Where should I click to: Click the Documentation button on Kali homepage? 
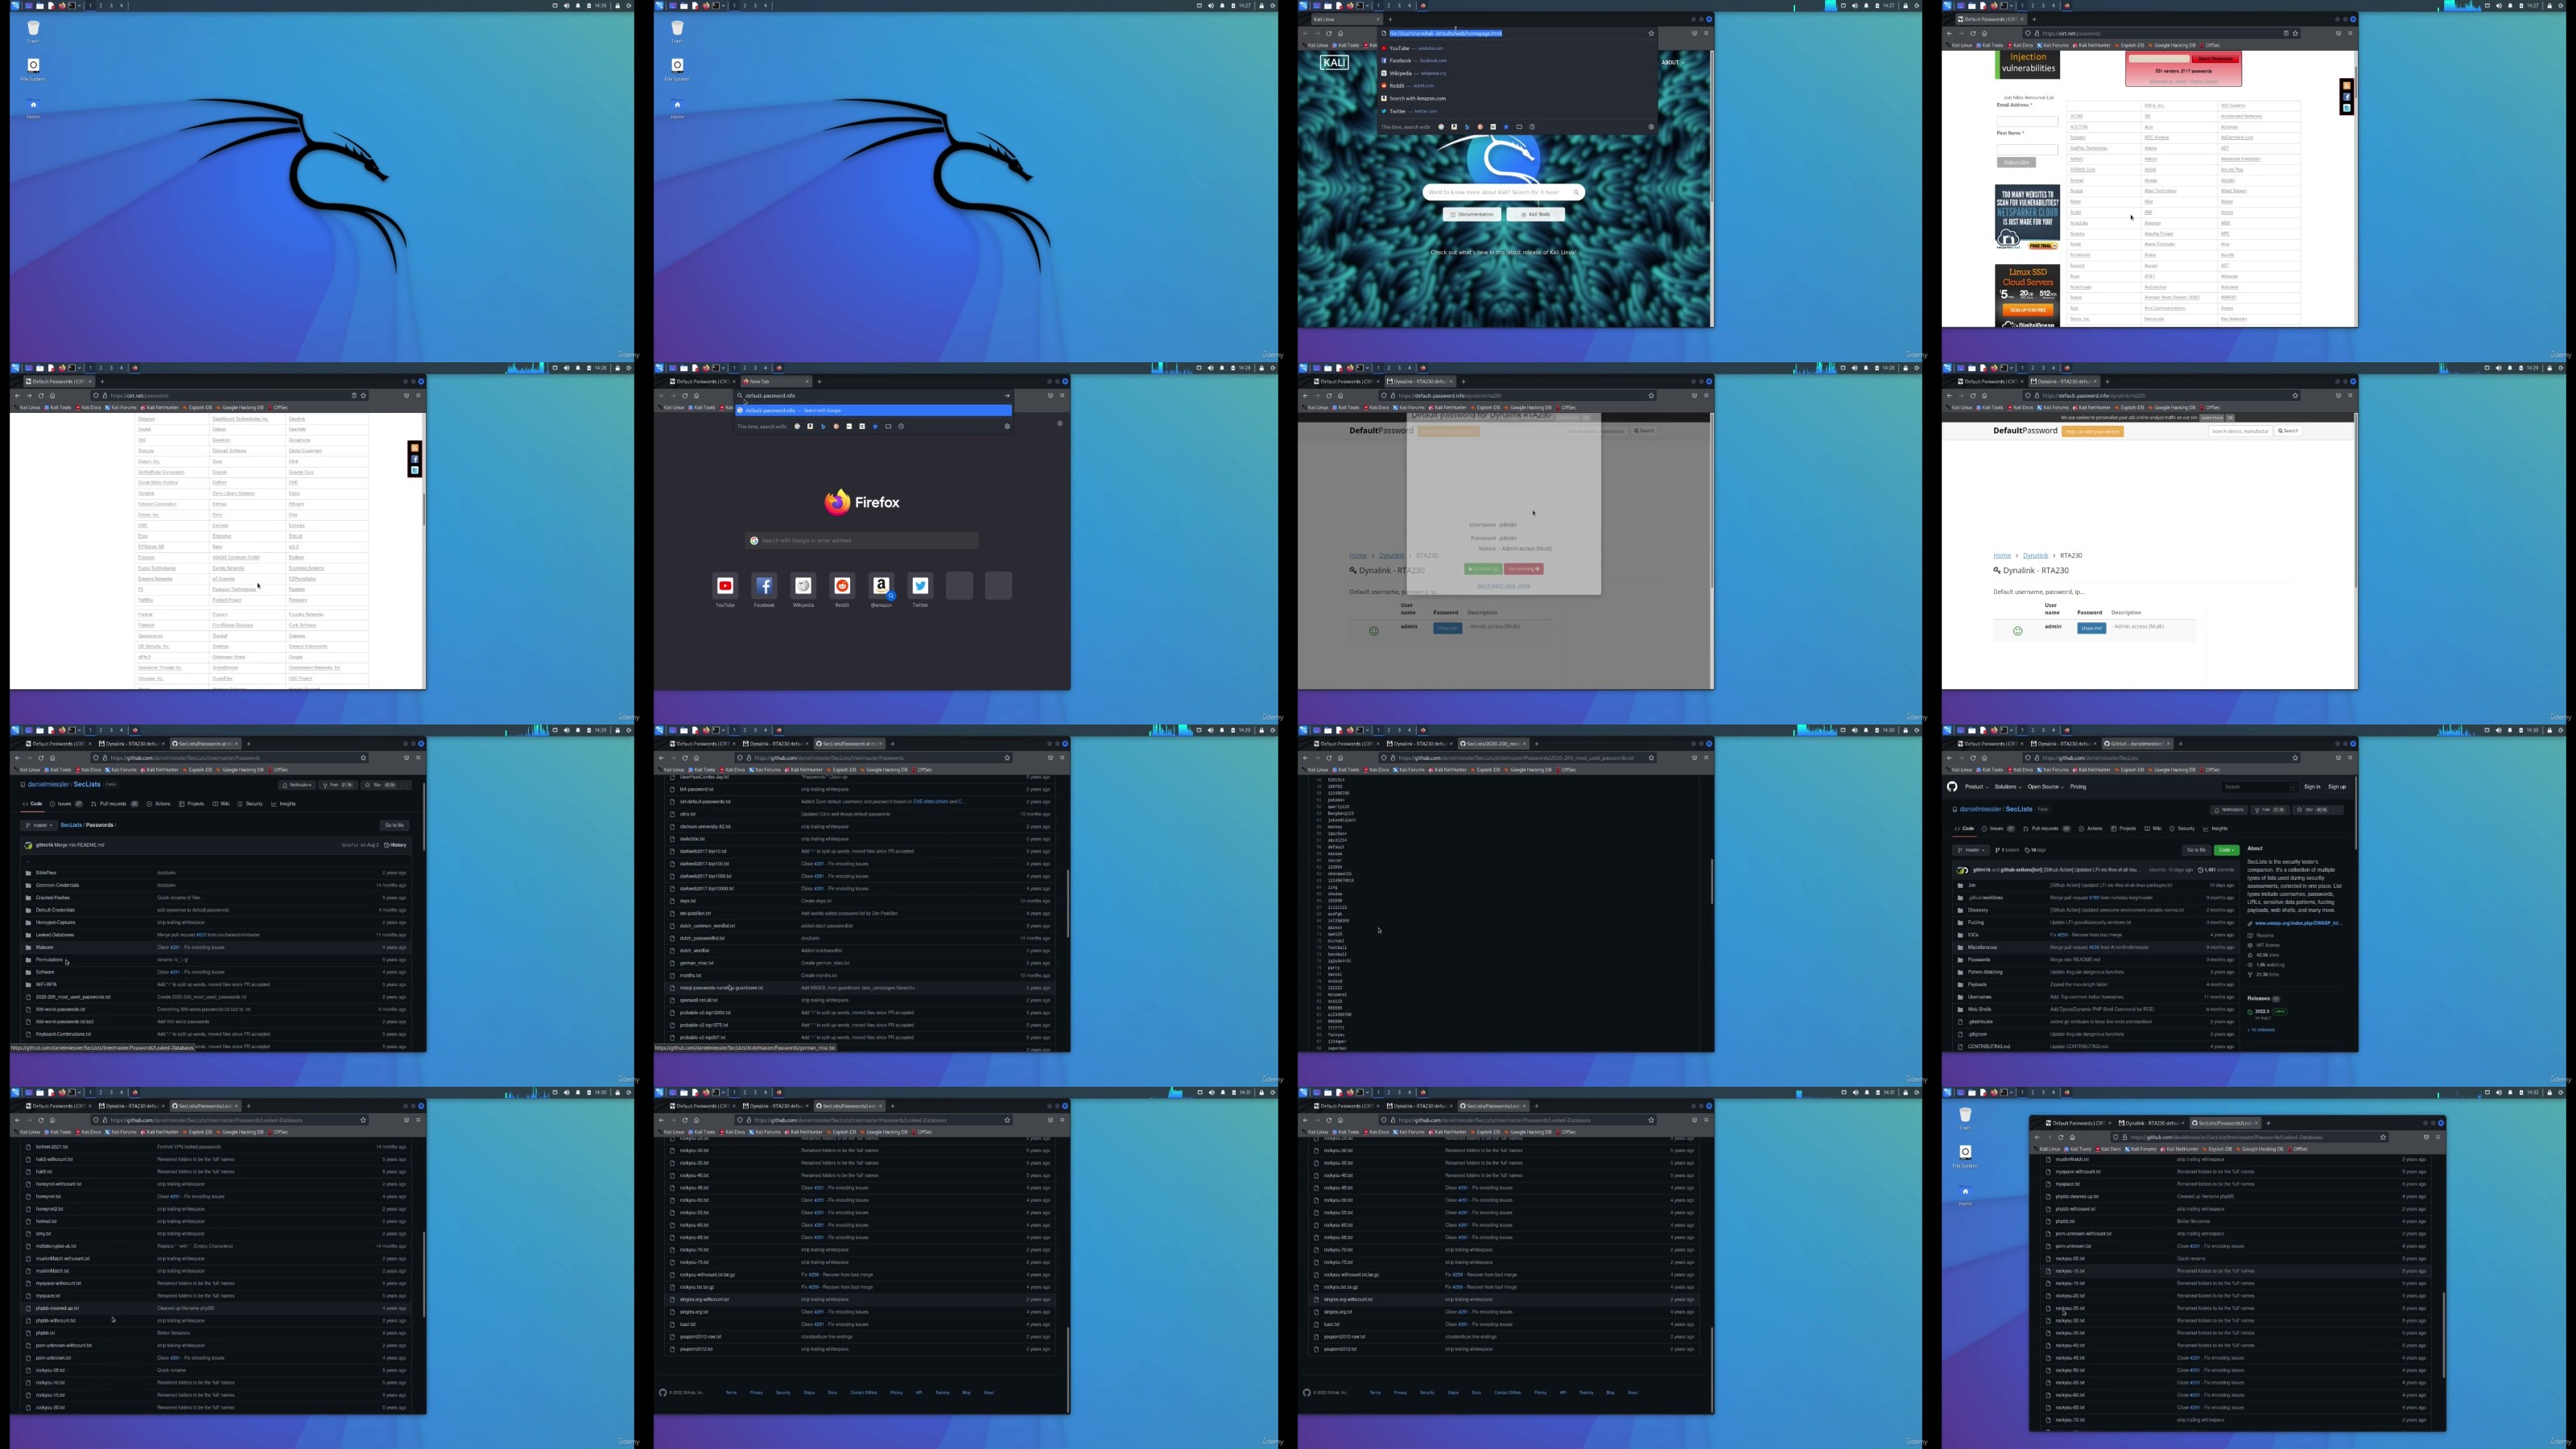[1472, 214]
